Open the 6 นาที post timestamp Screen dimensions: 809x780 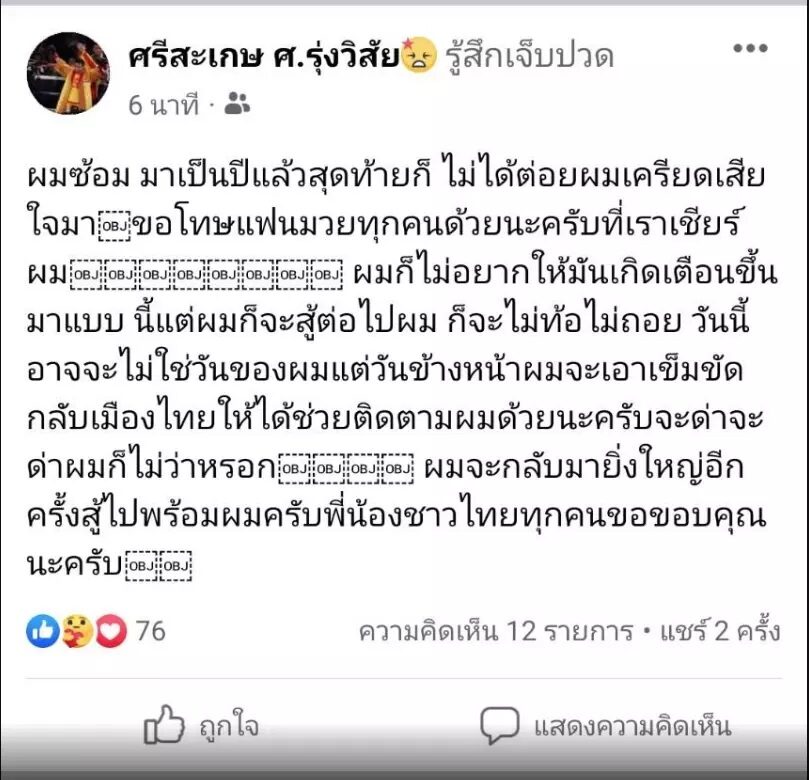click(x=163, y=105)
